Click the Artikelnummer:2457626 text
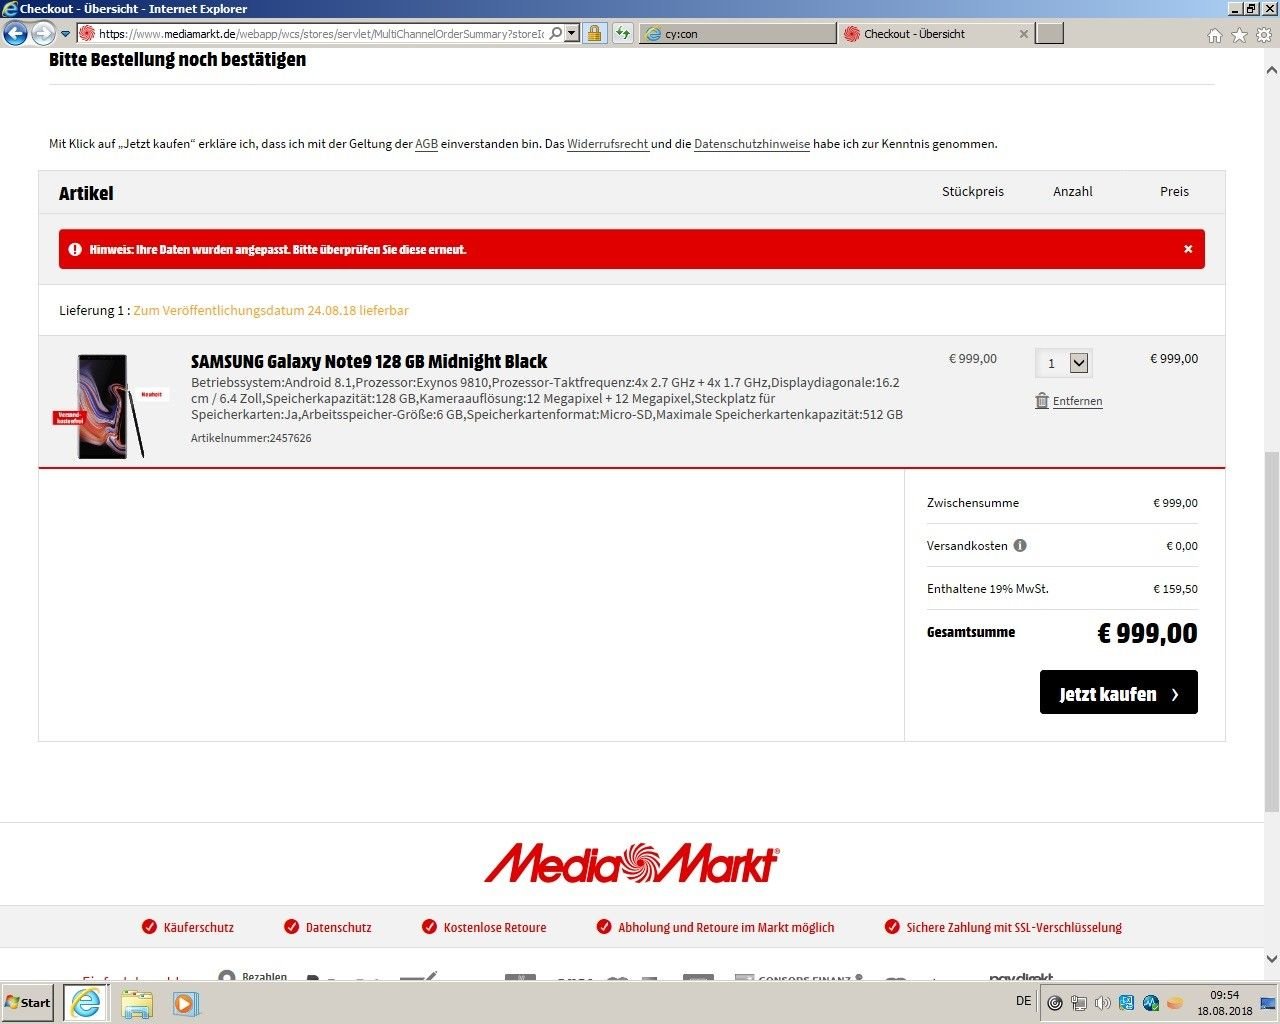The height and width of the screenshot is (1024, 1280). coord(251,438)
